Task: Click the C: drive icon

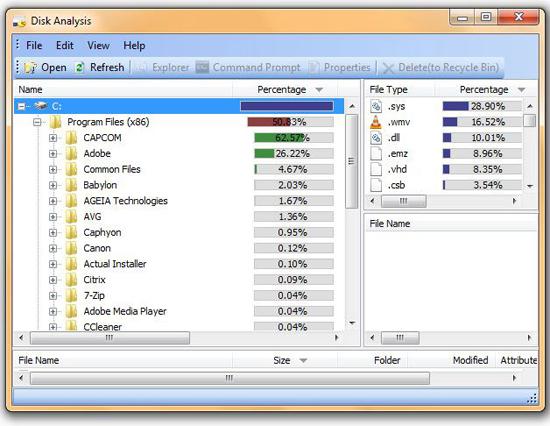Action: click(x=41, y=106)
